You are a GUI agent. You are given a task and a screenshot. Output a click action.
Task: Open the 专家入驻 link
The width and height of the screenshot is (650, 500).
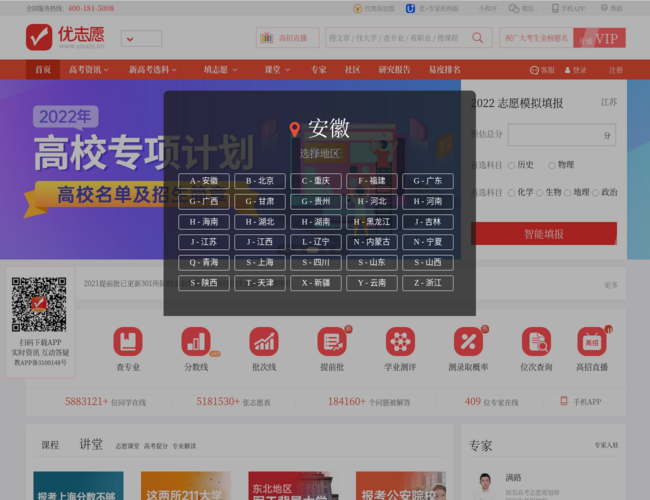point(606,445)
